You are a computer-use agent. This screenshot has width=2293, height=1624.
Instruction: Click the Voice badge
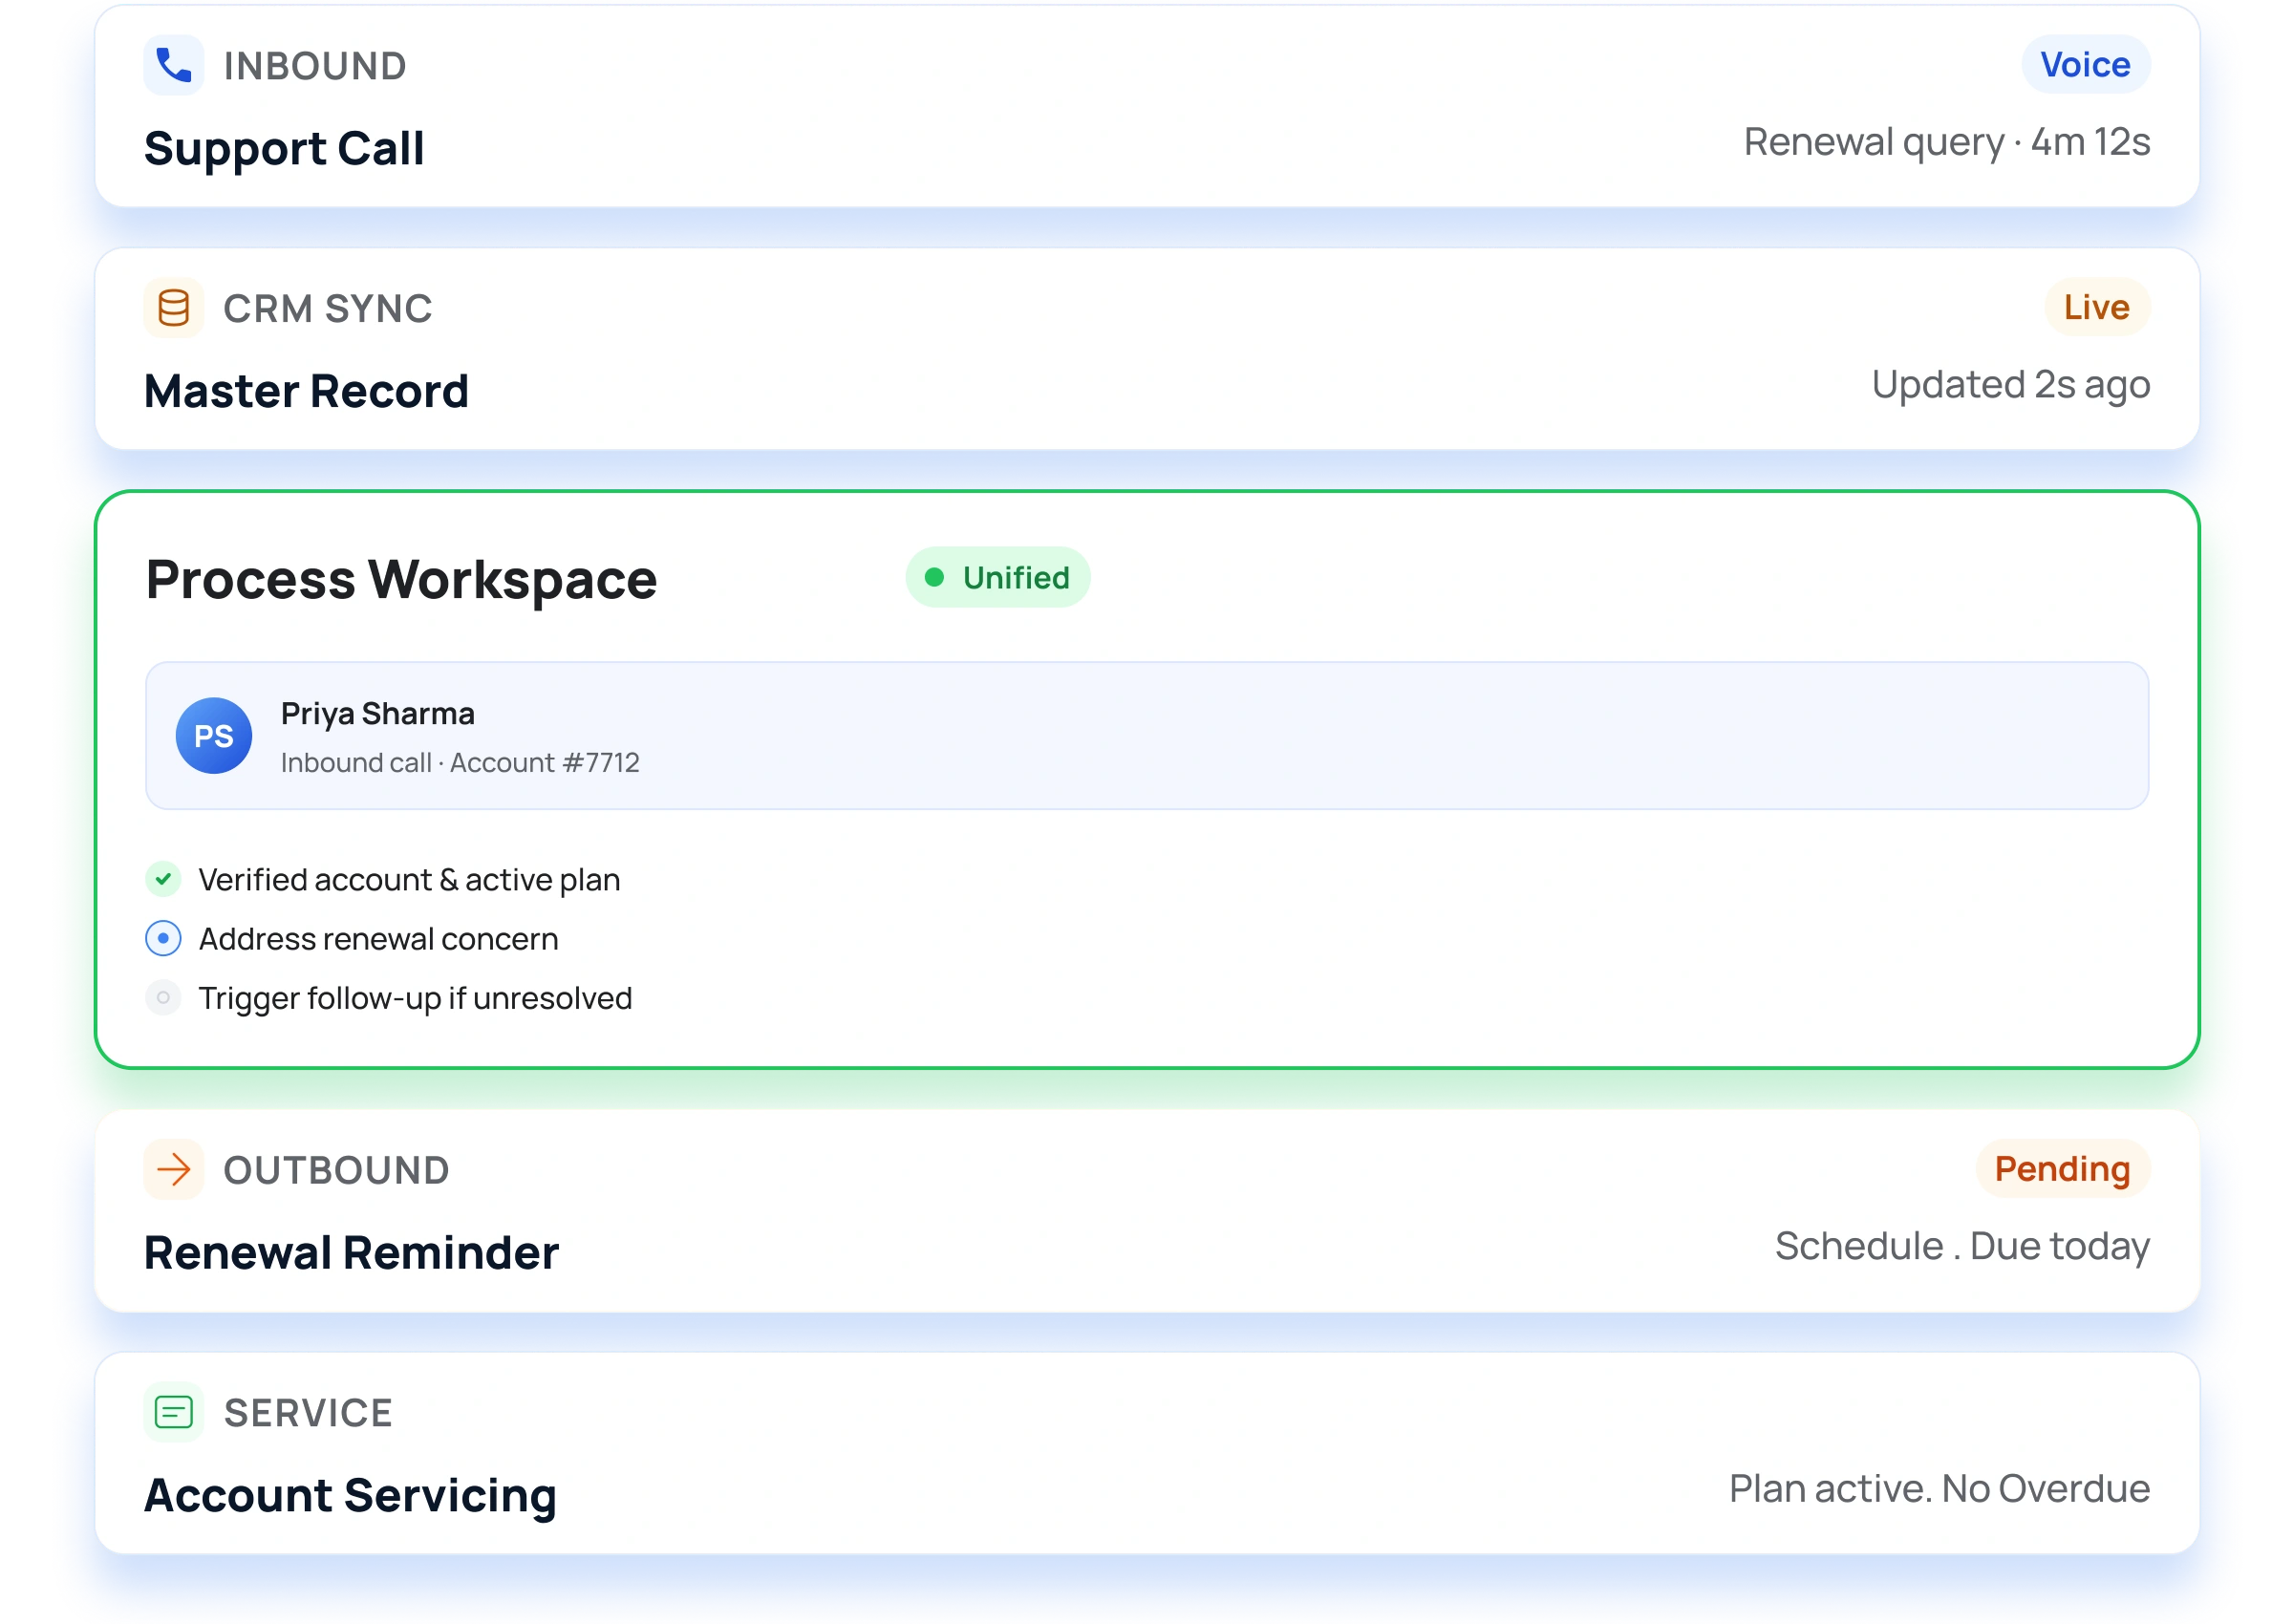2085,65
